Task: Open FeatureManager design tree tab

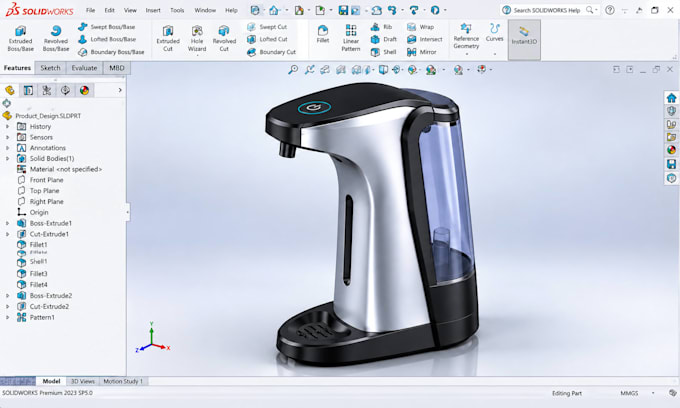Action: click(x=10, y=90)
